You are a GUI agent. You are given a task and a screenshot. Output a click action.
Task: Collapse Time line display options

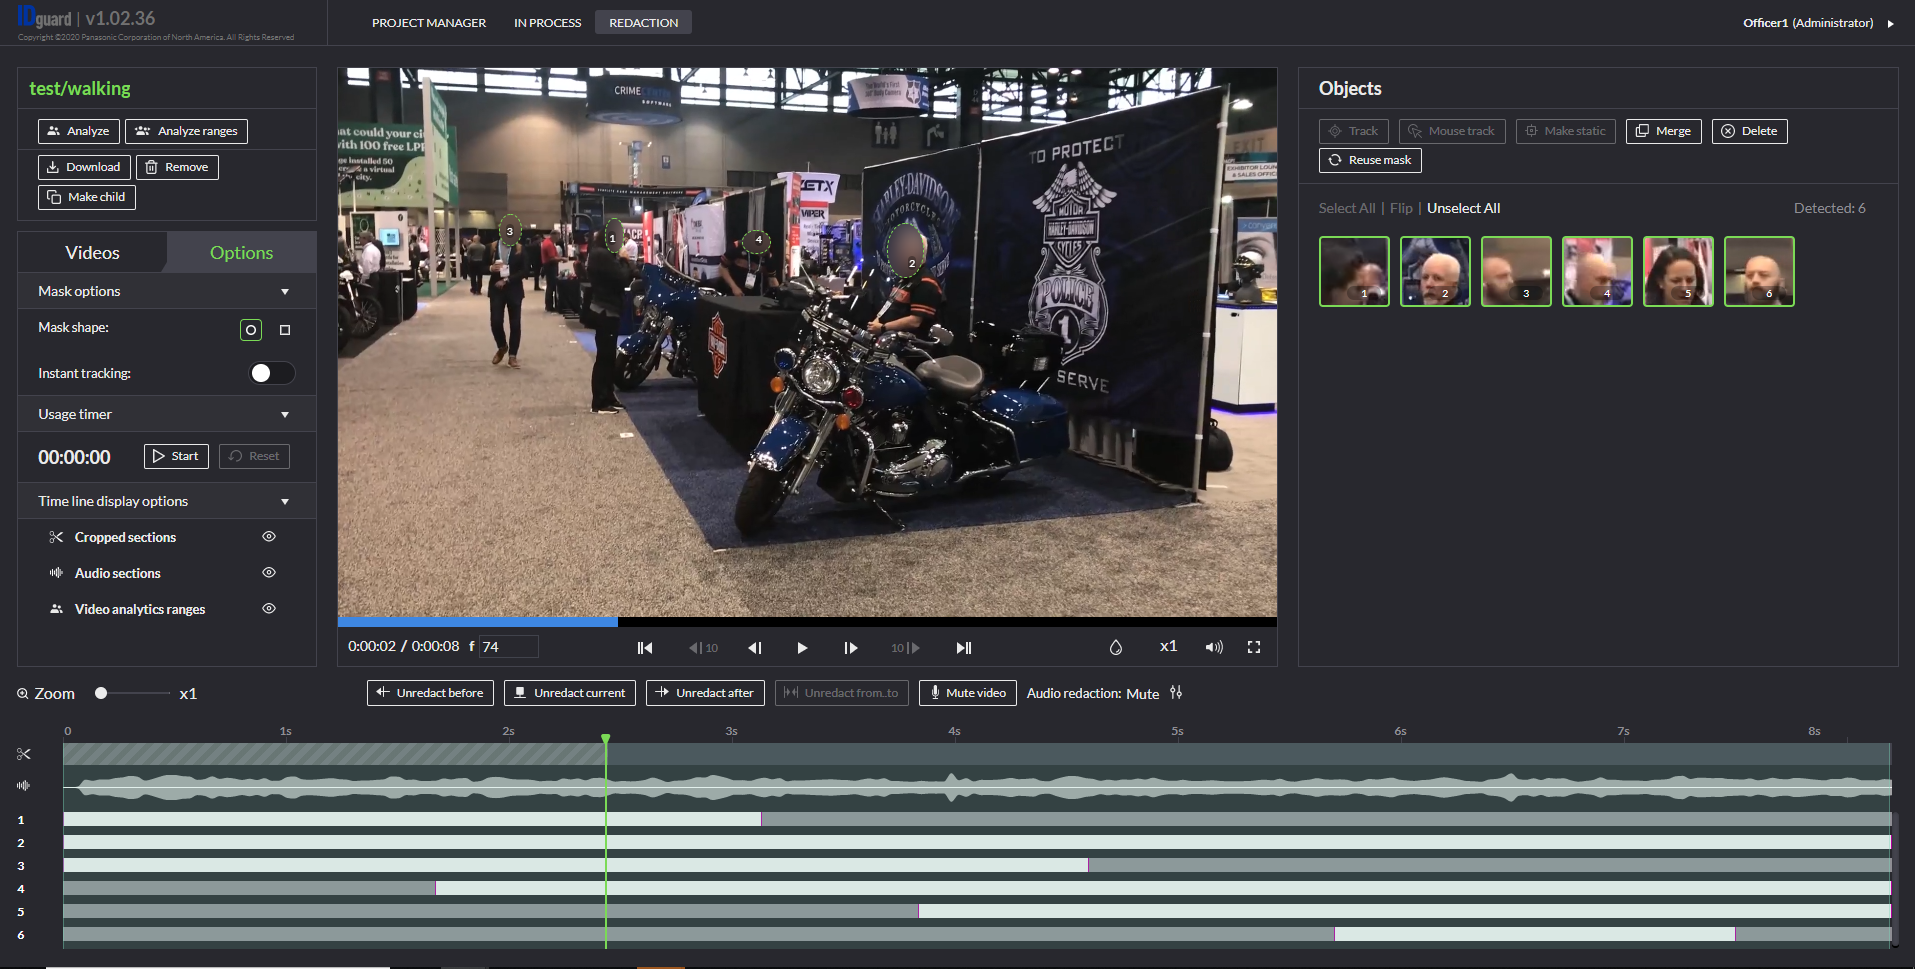[x=285, y=500]
